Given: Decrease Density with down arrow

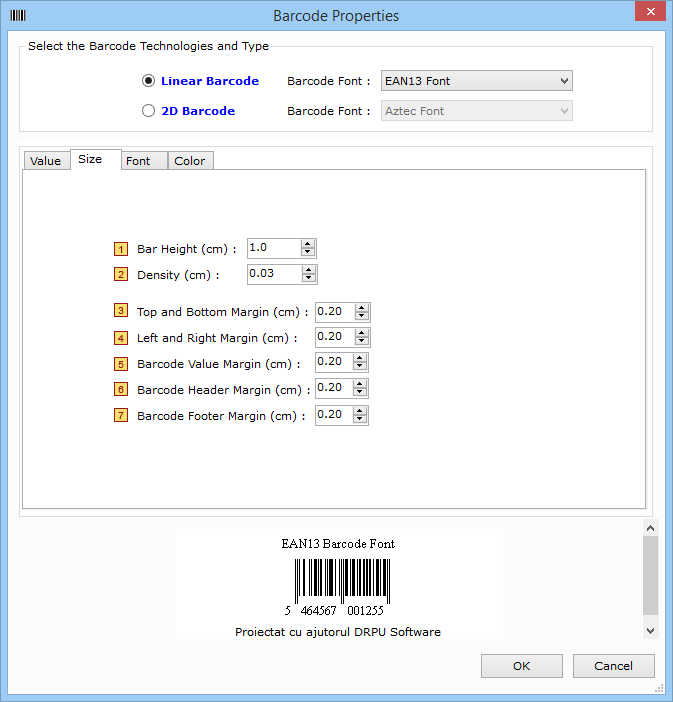Looking at the screenshot, I should [309, 278].
